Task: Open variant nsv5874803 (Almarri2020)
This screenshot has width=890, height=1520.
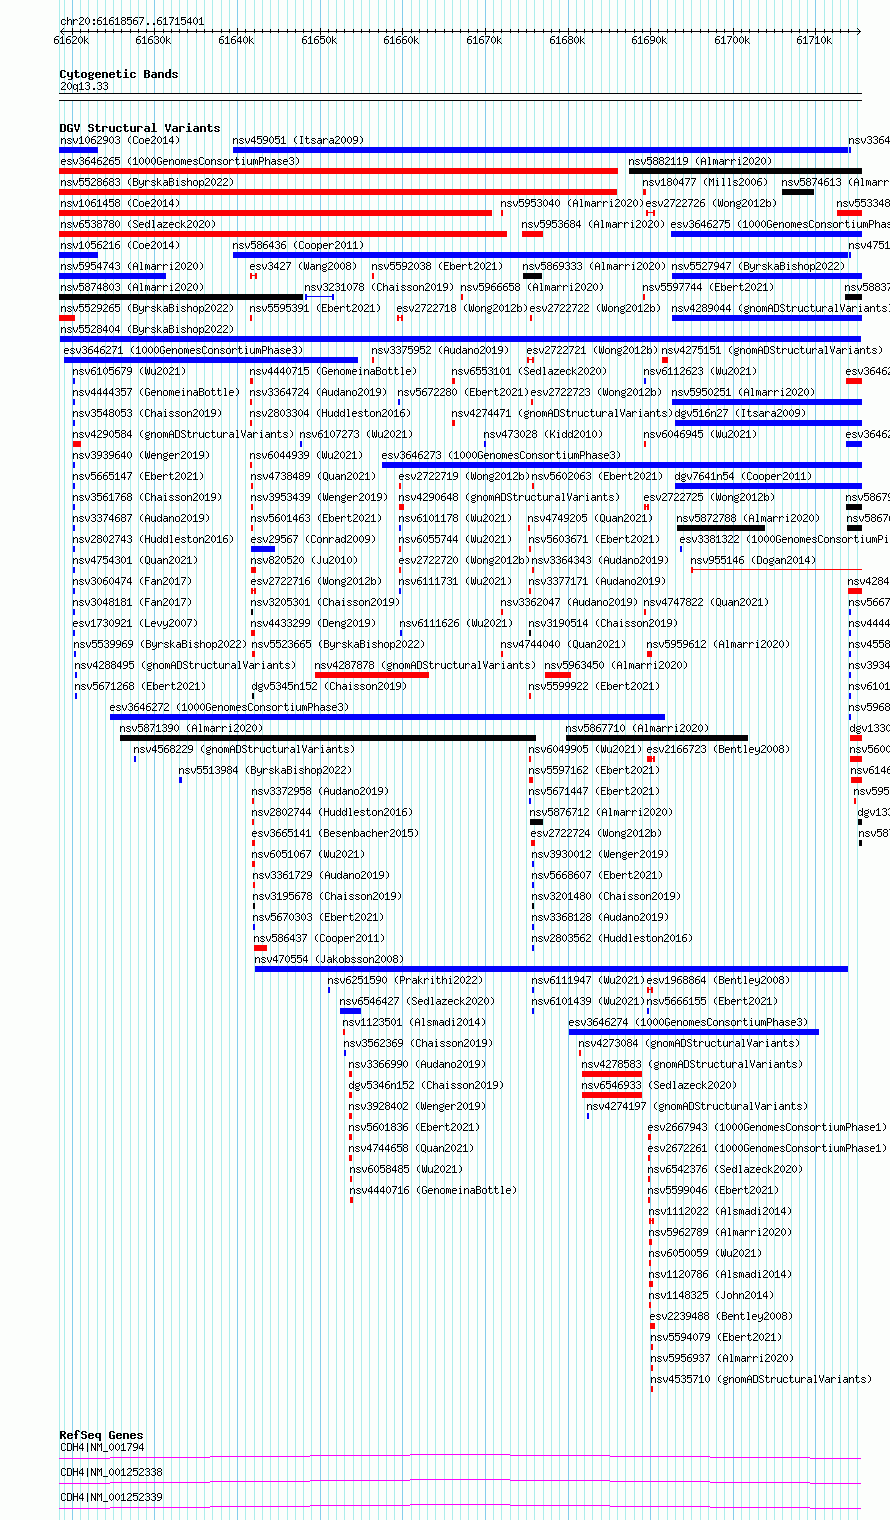Action: [132, 288]
